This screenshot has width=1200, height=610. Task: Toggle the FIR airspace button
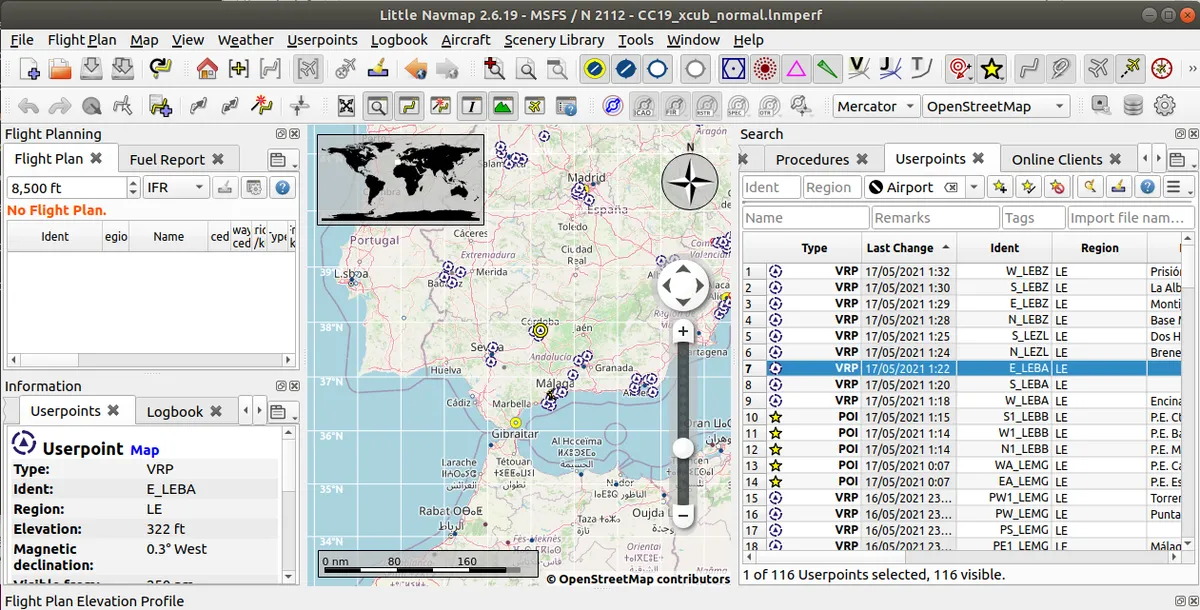coord(676,106)
